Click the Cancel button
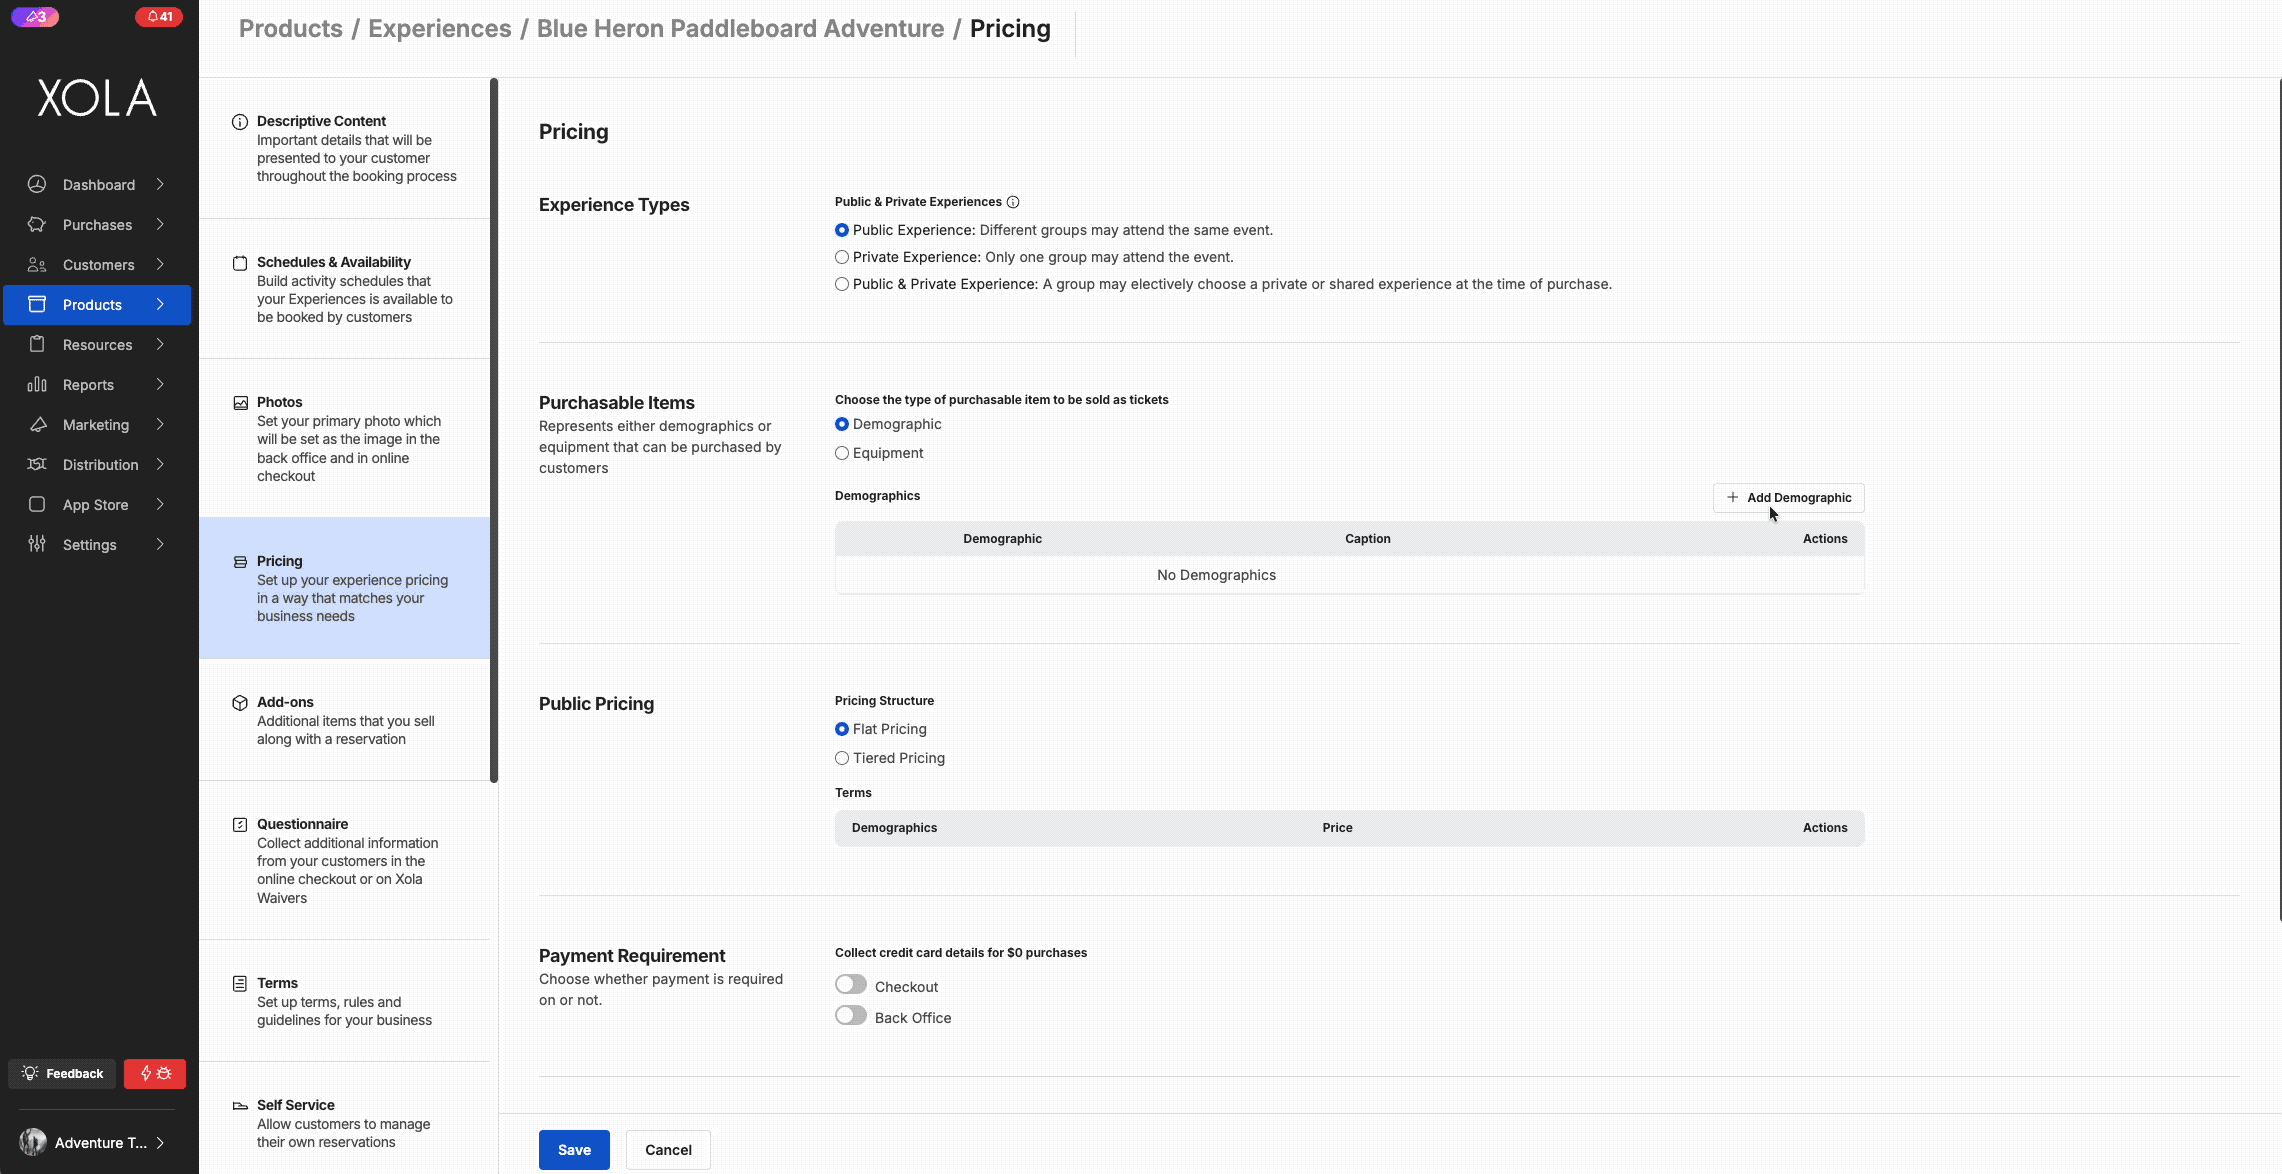 668,1150
